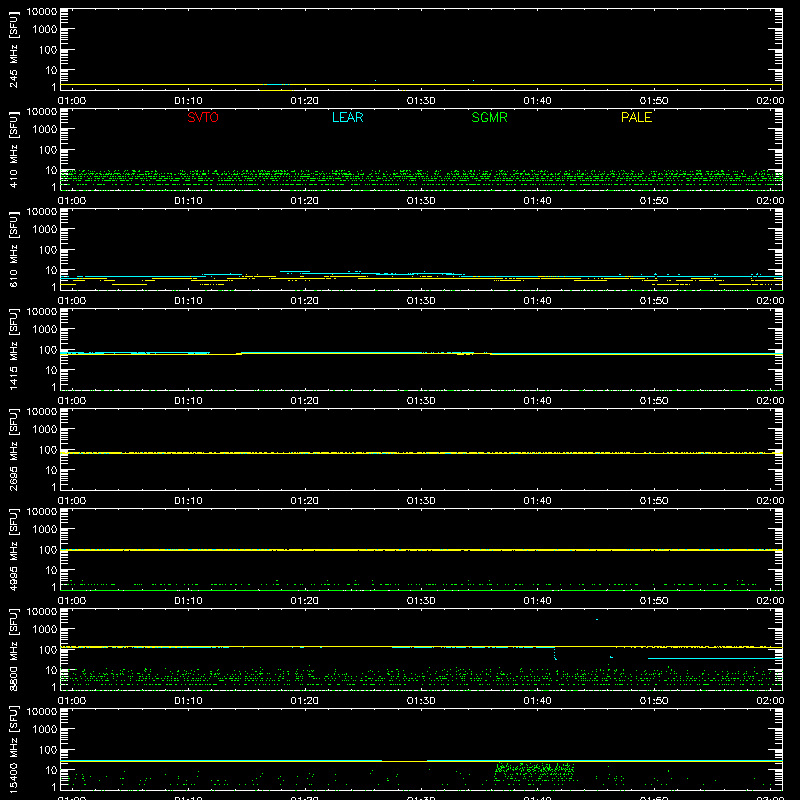
Task: Click the red SVTO station legend label
Action: pyautogui.click(x=203, y=117)
